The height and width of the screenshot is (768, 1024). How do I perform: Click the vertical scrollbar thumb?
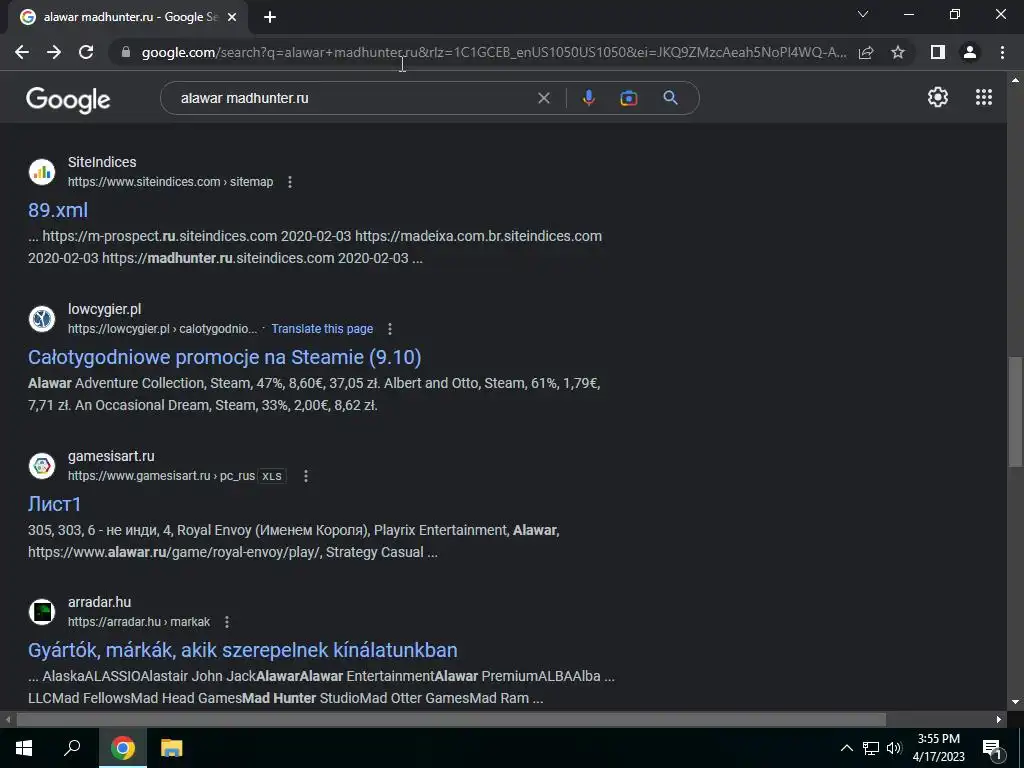coord(1015,411)
